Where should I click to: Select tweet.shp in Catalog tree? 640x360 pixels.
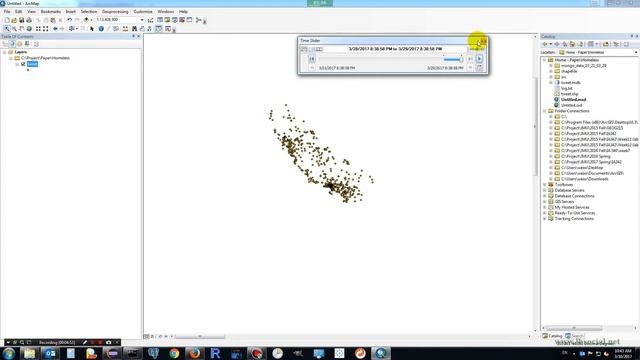(x=569, y=94)
